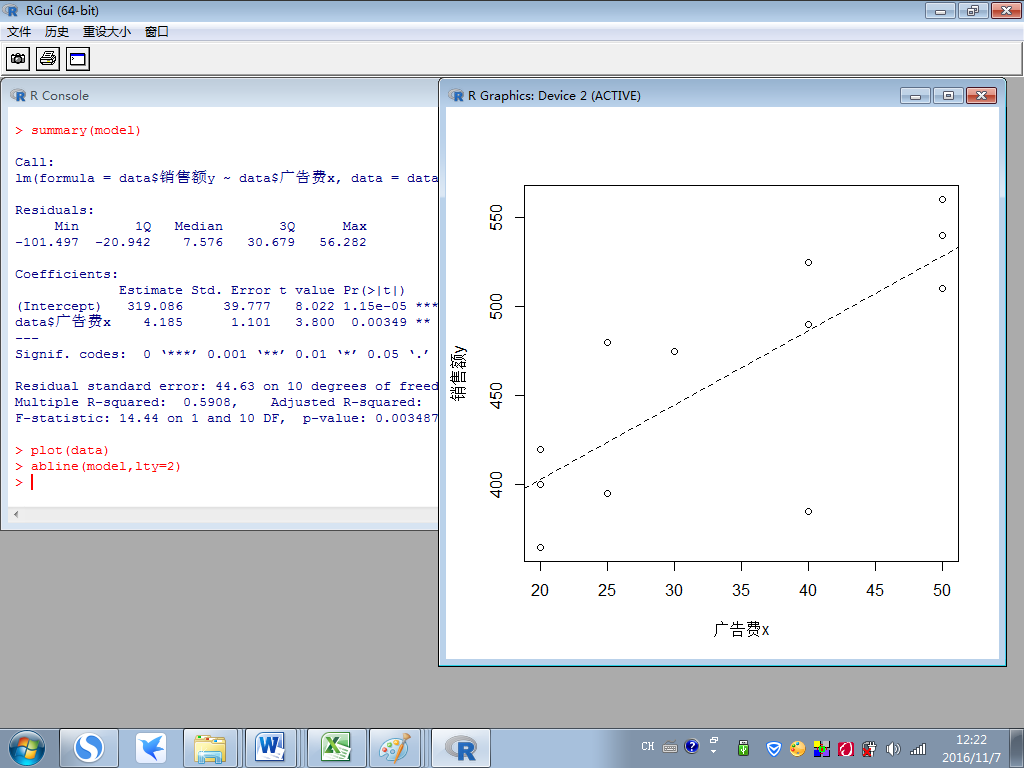This screenshot has height=768, width=1024.
Task: Click the CH input language indicator
Action: pyautogui.click(x=647, y=746)
